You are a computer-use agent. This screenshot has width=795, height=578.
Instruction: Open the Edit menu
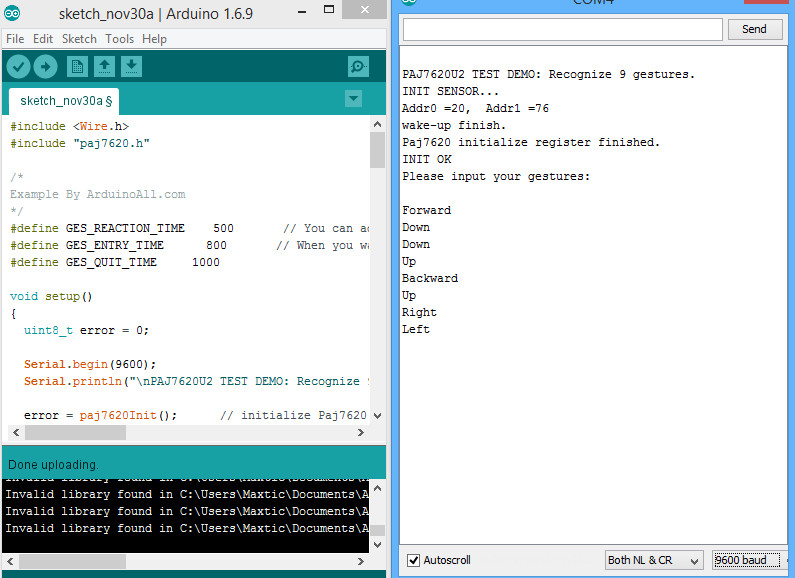pos(43,39)
